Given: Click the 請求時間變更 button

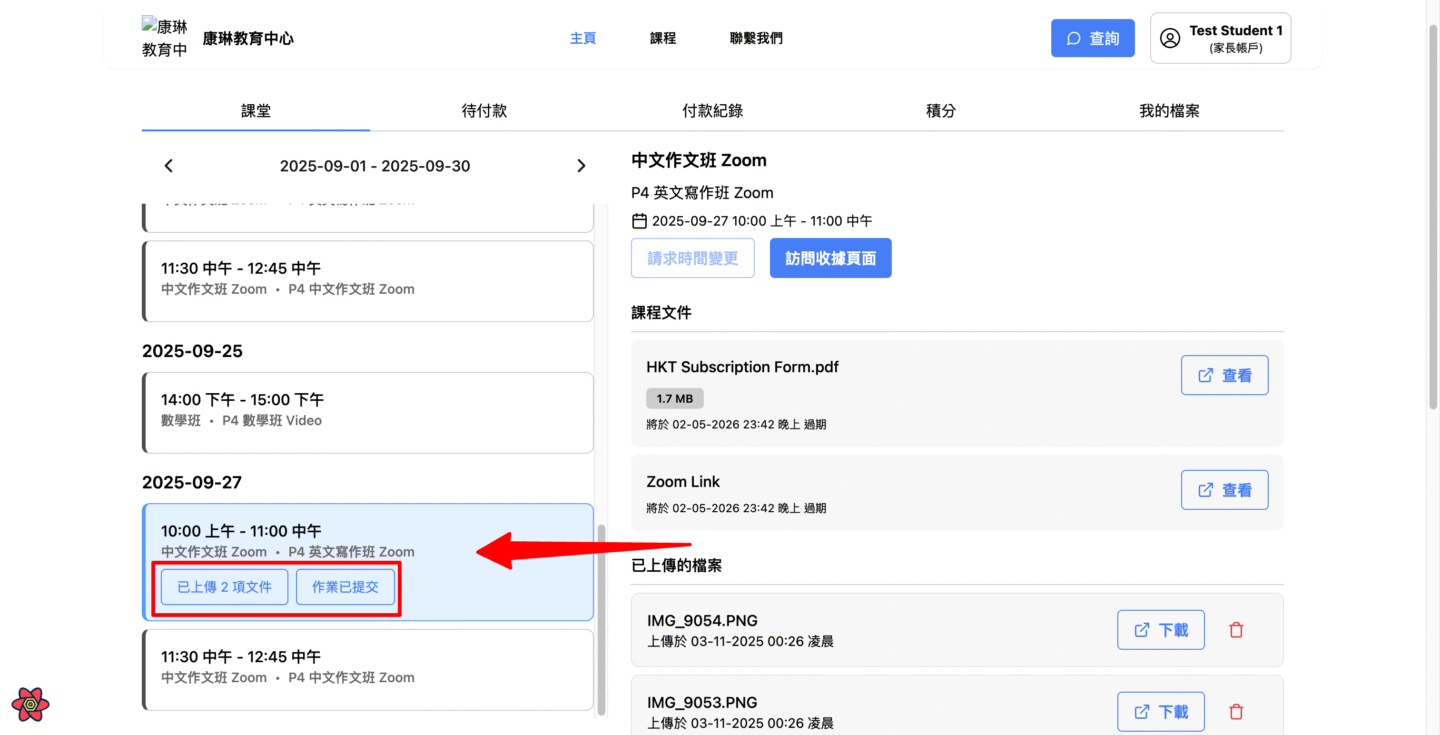Looking at the screenshot, I should tap(692, 258).
